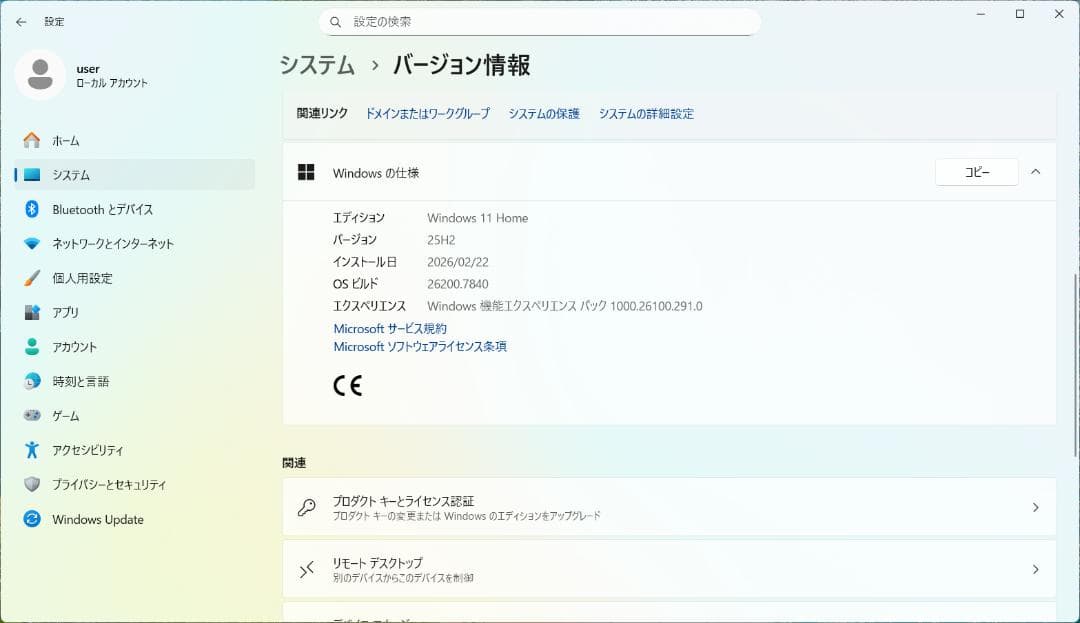Viewport: 1080px width, 623px height.
Task: Click the privacy shield icon
Action: click(x=32, y=485)
